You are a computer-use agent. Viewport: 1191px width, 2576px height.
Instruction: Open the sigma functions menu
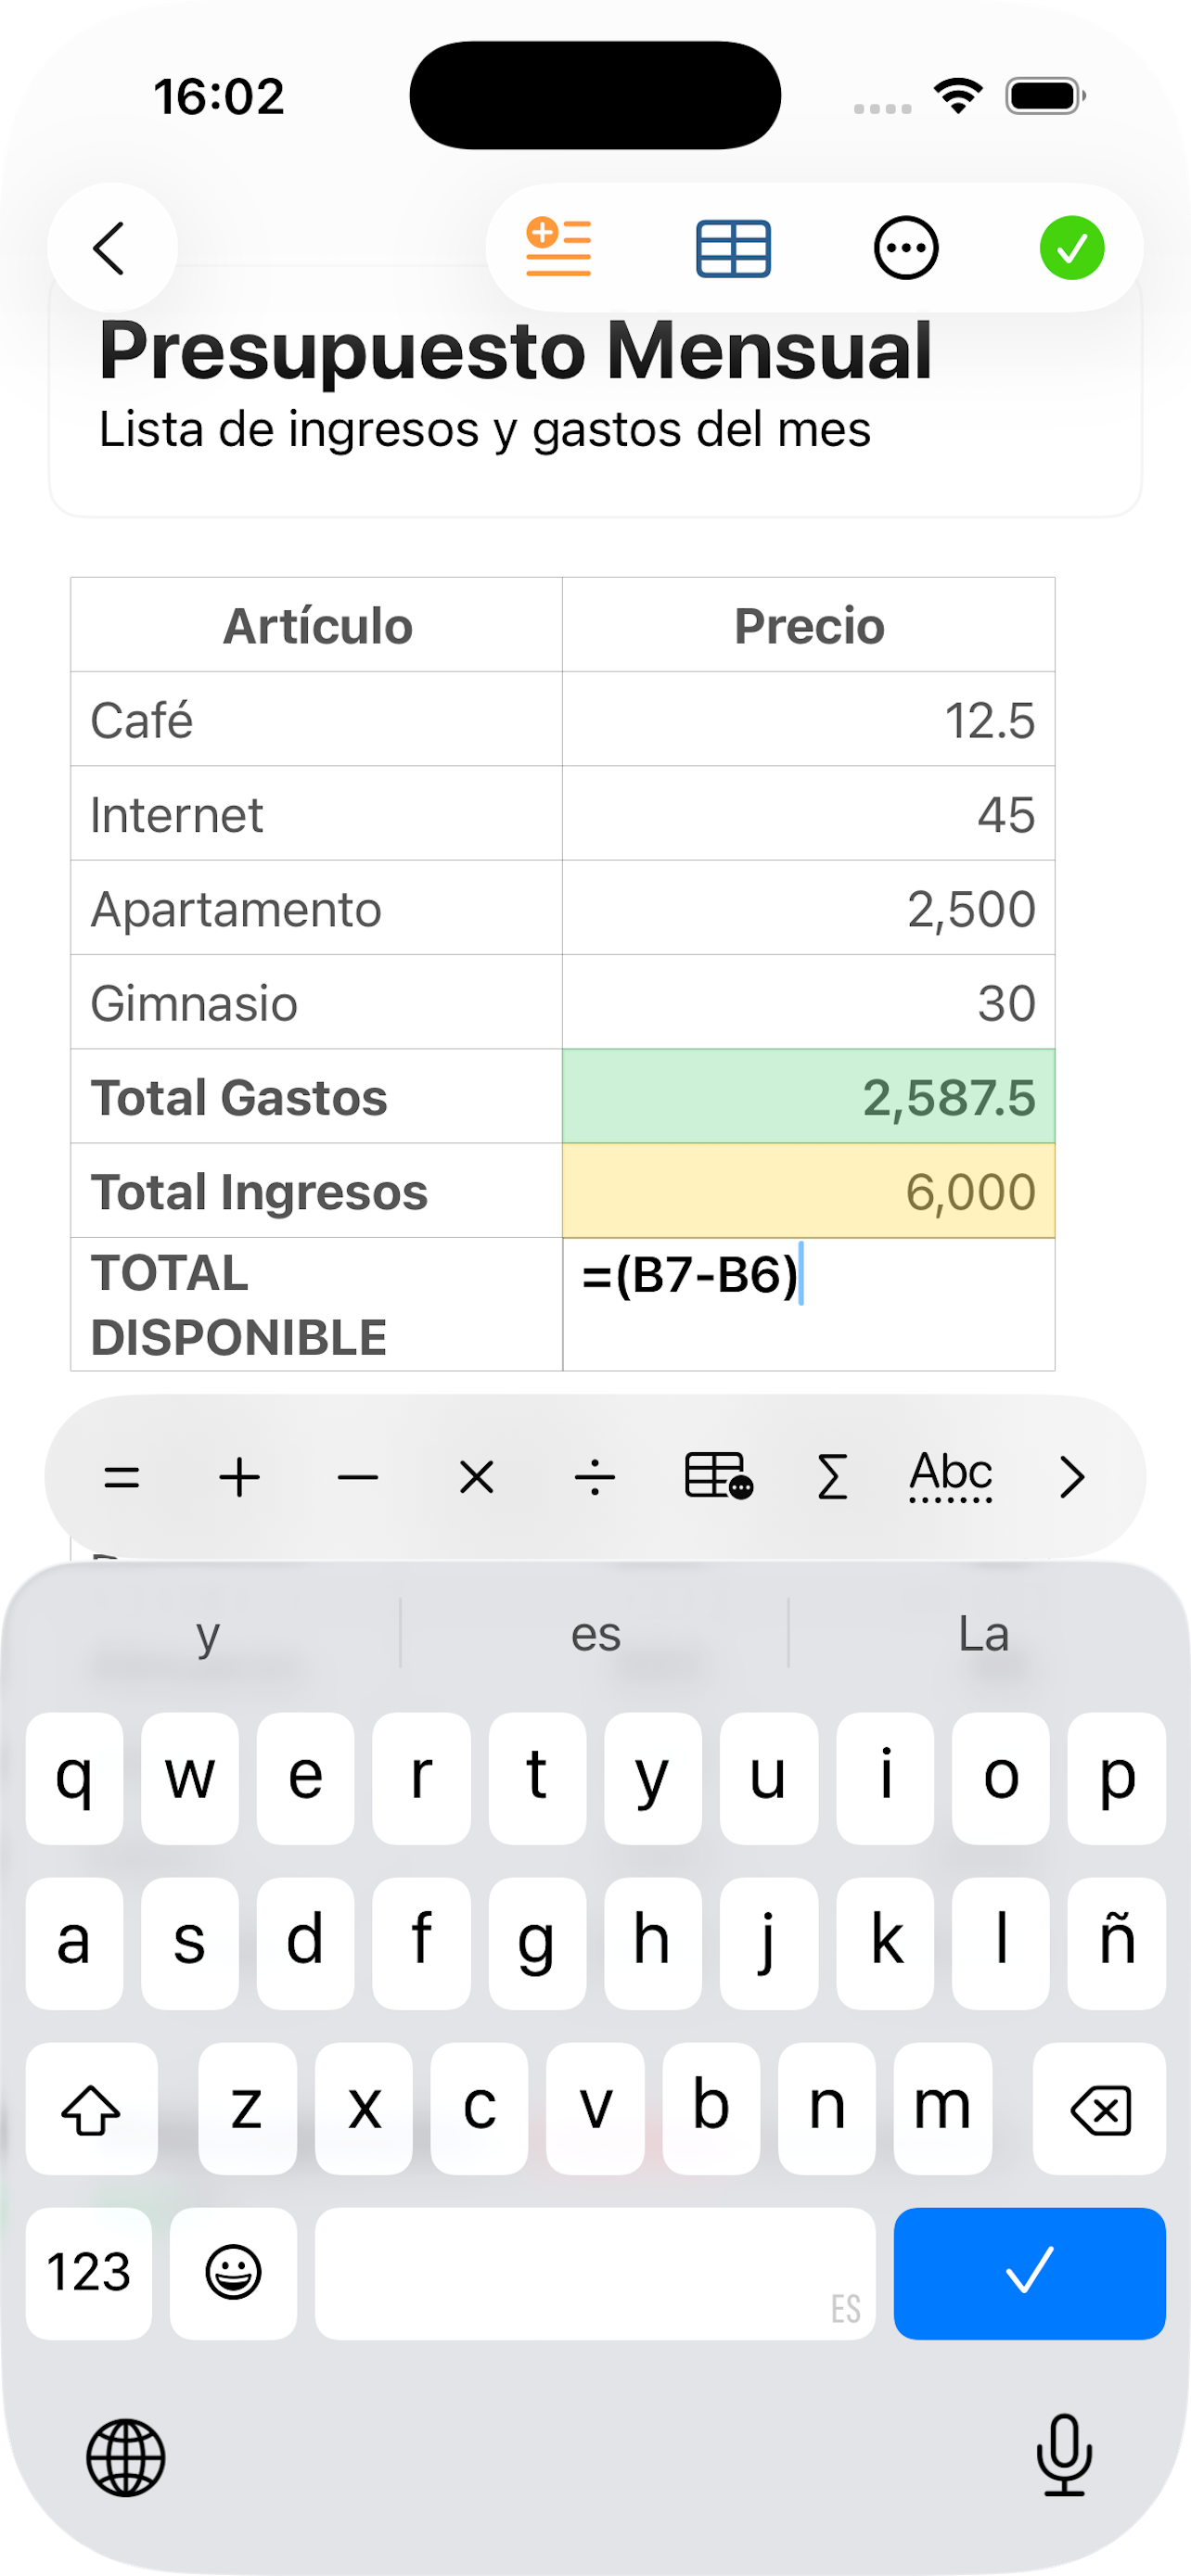click(x=832, y=1477)
